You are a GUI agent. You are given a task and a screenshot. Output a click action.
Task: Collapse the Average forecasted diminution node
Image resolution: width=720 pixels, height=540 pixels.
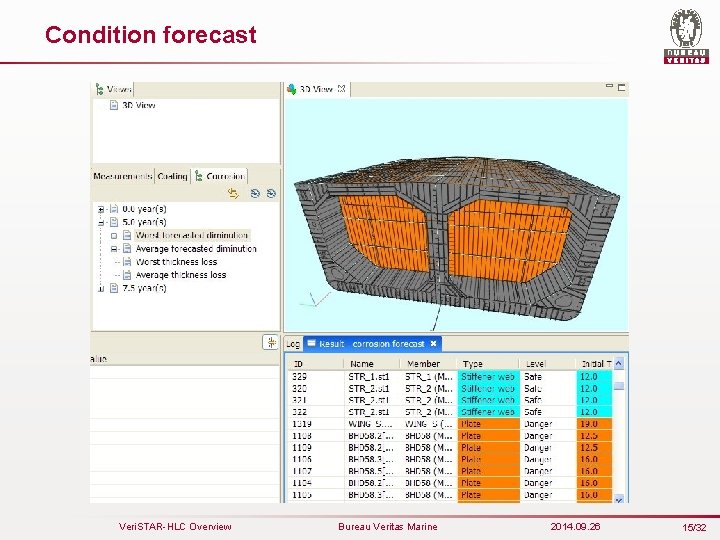pyautogui.click(x=114, y=249)
